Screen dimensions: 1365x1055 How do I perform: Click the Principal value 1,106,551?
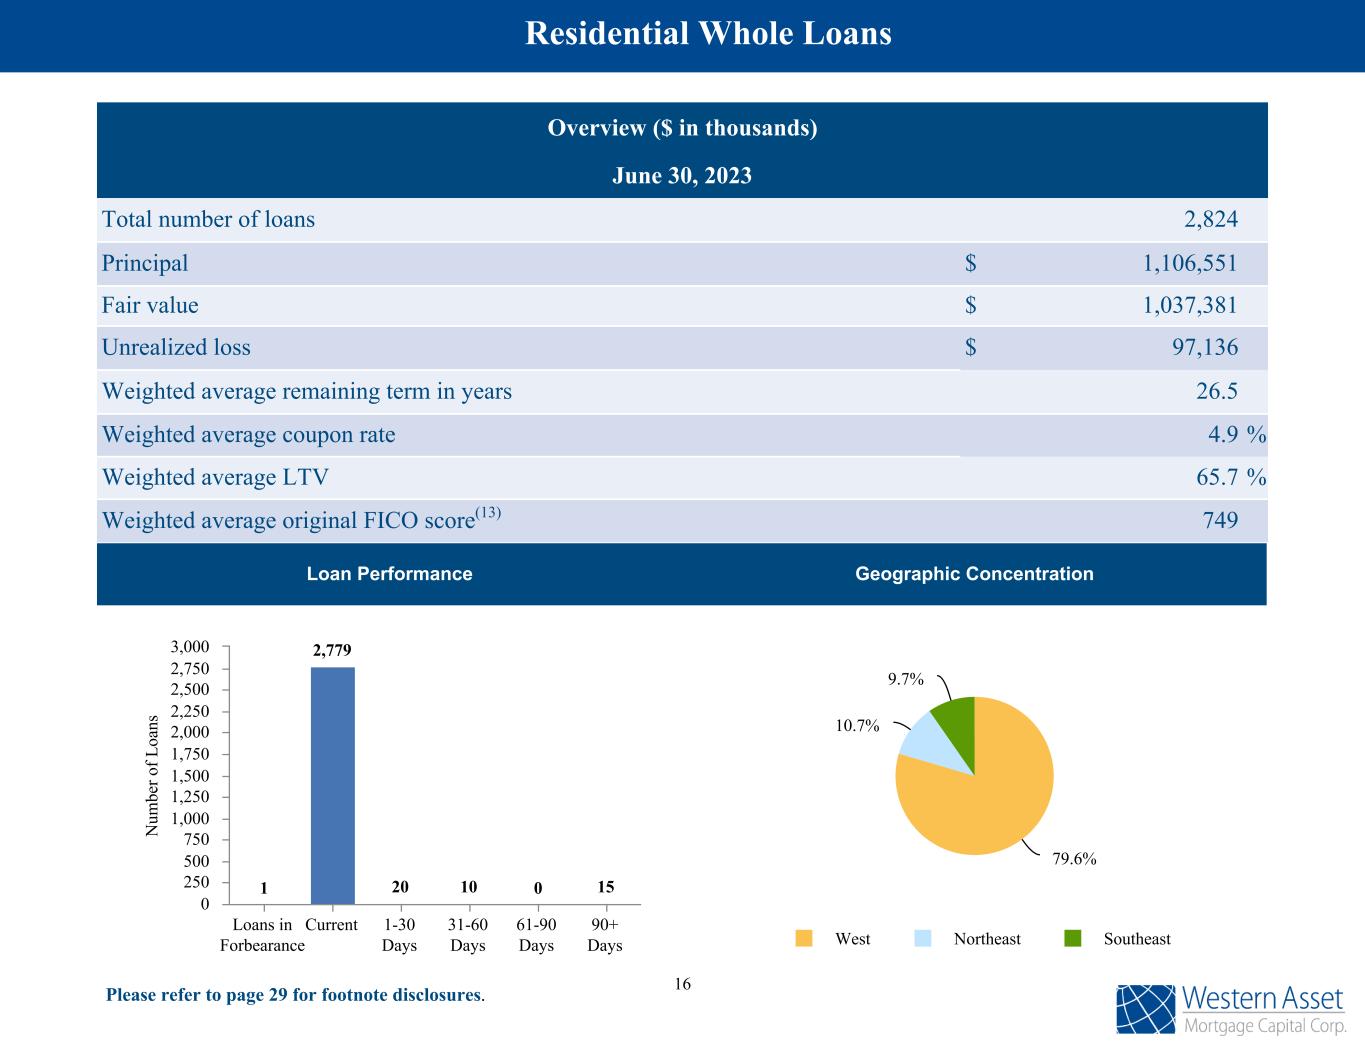1189,264
